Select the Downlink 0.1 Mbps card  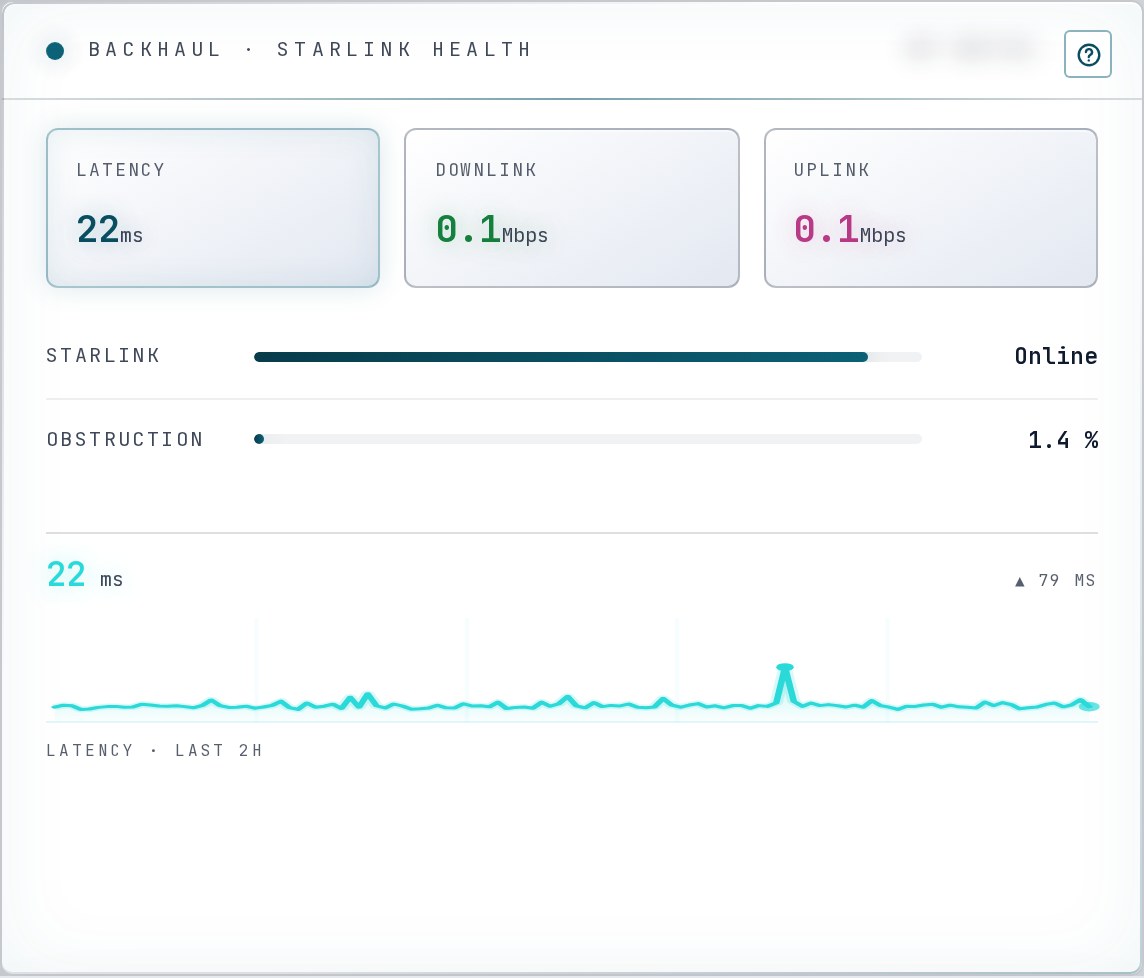tap(572, 208)
